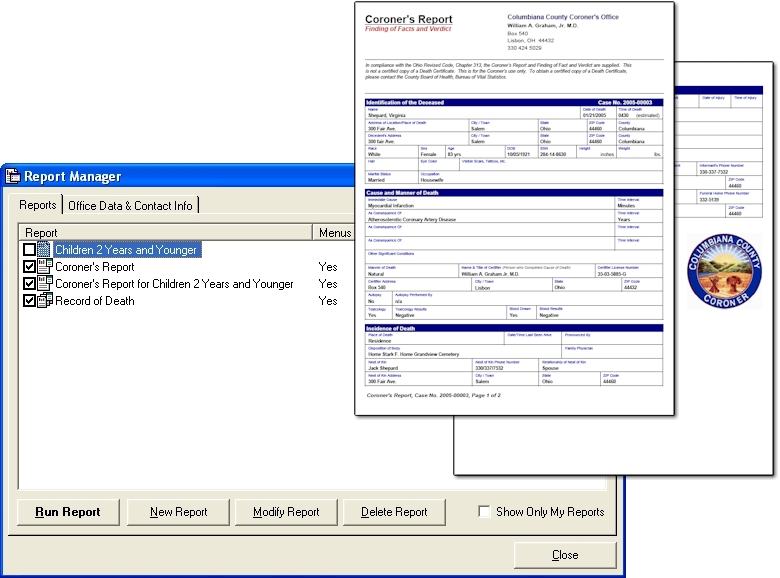Sort by the Report column header

165,232
